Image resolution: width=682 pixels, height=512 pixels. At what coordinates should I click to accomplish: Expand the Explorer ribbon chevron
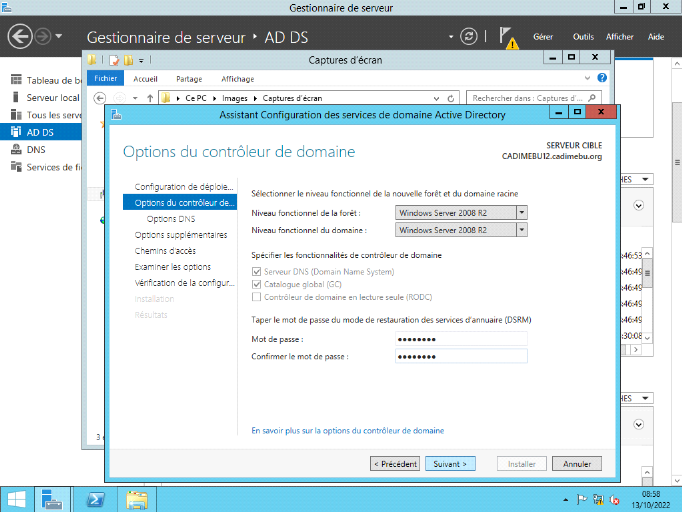[x=588, y=78]
